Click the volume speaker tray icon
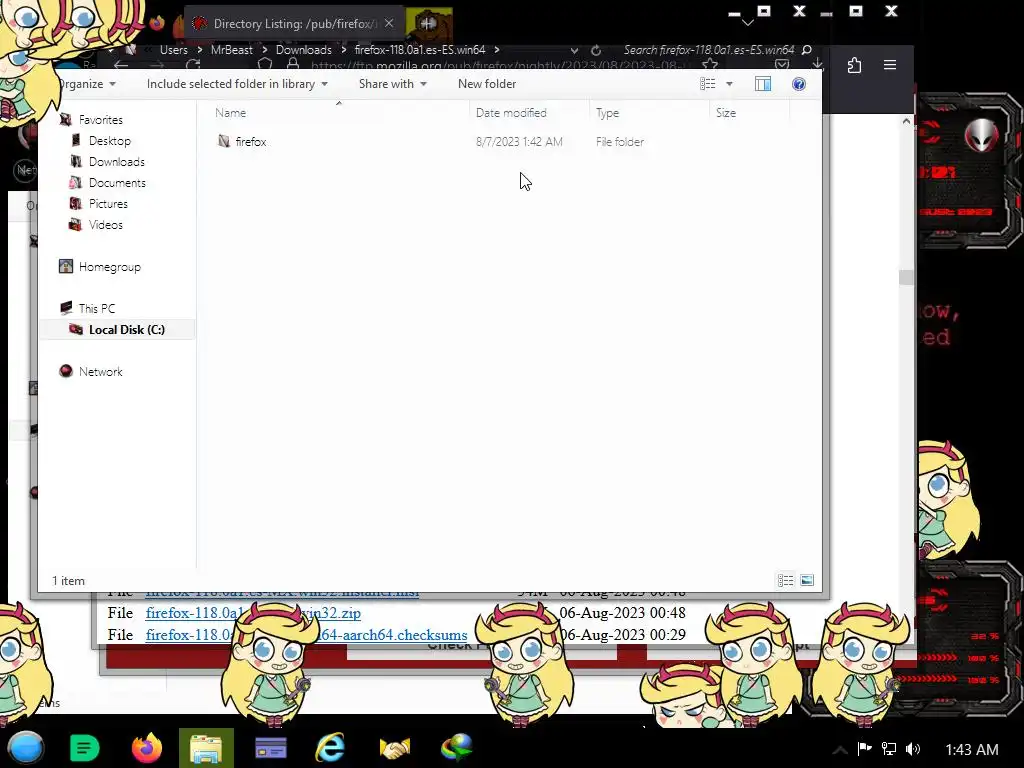Viewport: 1024px width, 768px height. (x=913, y=749)
